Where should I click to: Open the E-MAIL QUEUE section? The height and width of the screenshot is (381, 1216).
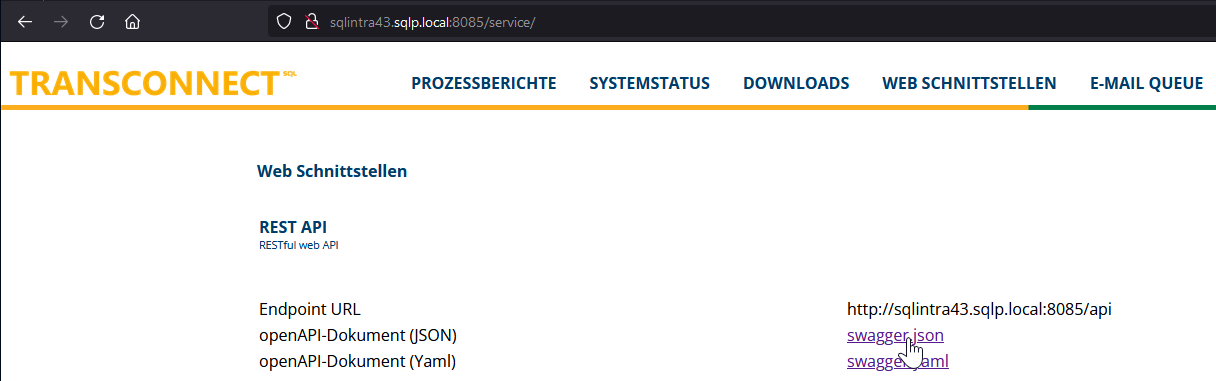tap(1146, 83)
